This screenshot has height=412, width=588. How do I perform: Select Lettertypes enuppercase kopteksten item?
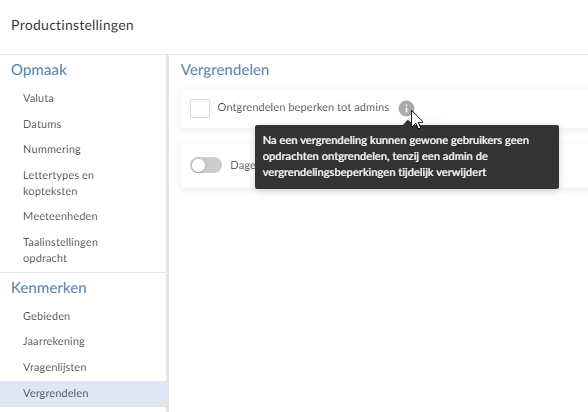(58, 183)
